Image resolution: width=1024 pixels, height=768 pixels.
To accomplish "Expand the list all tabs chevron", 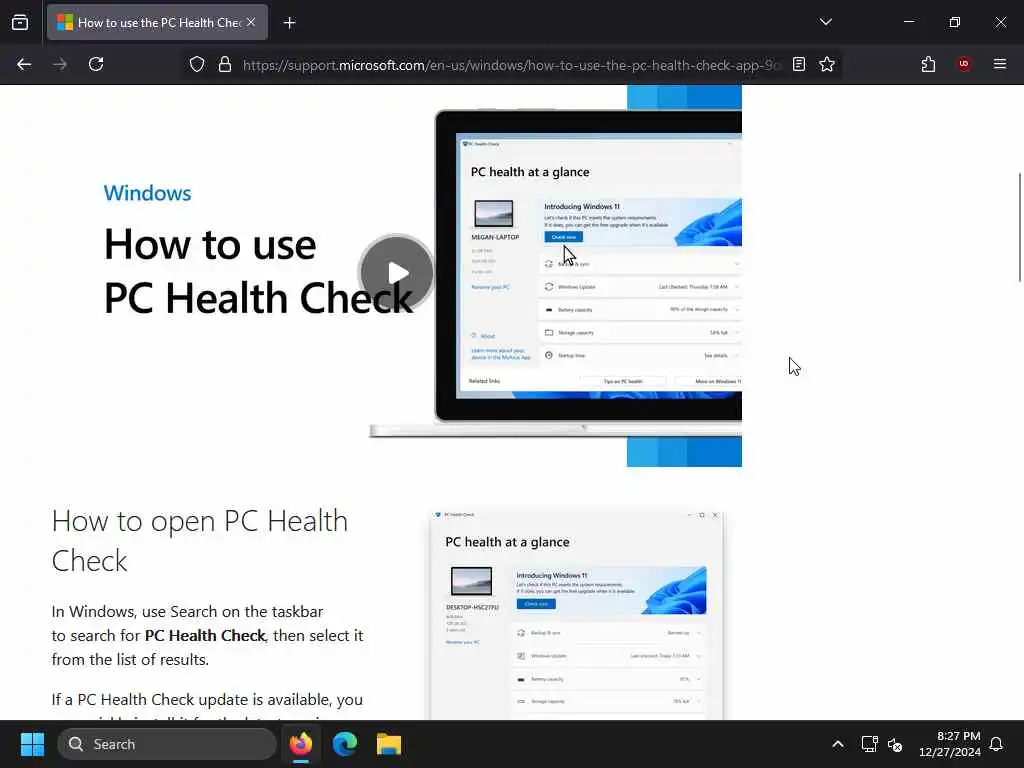I will 825,22.
